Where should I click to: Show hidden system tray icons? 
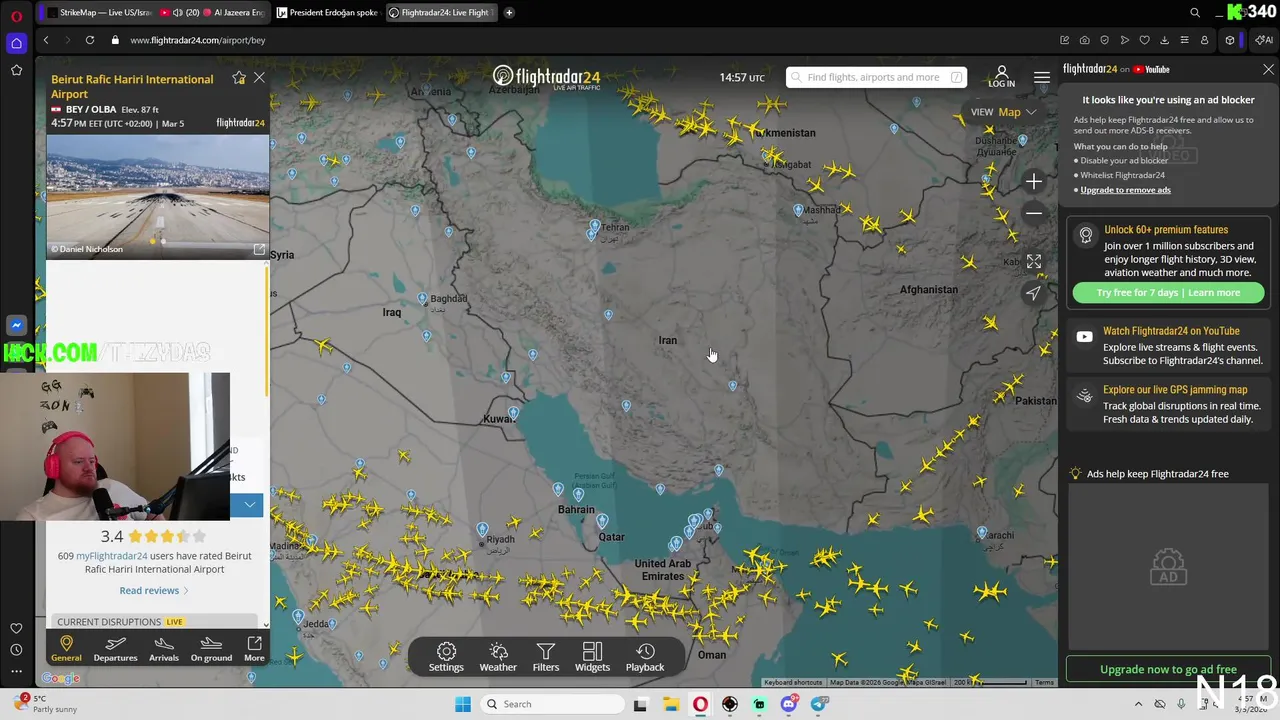tap(1138, 704)
